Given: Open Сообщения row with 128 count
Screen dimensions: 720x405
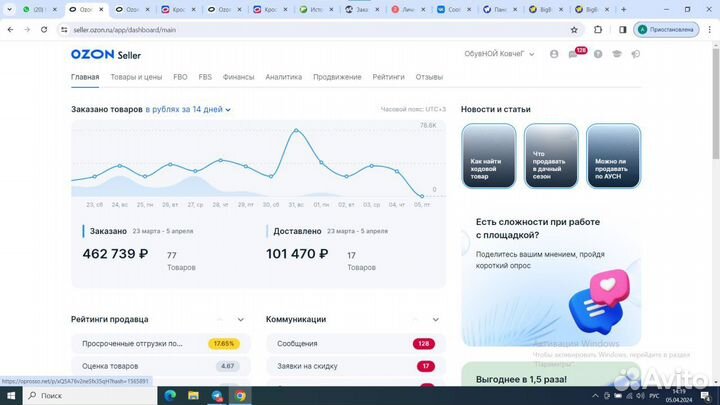Looking at the screenshot, I should pyautogui.click(x=355, y=343).
